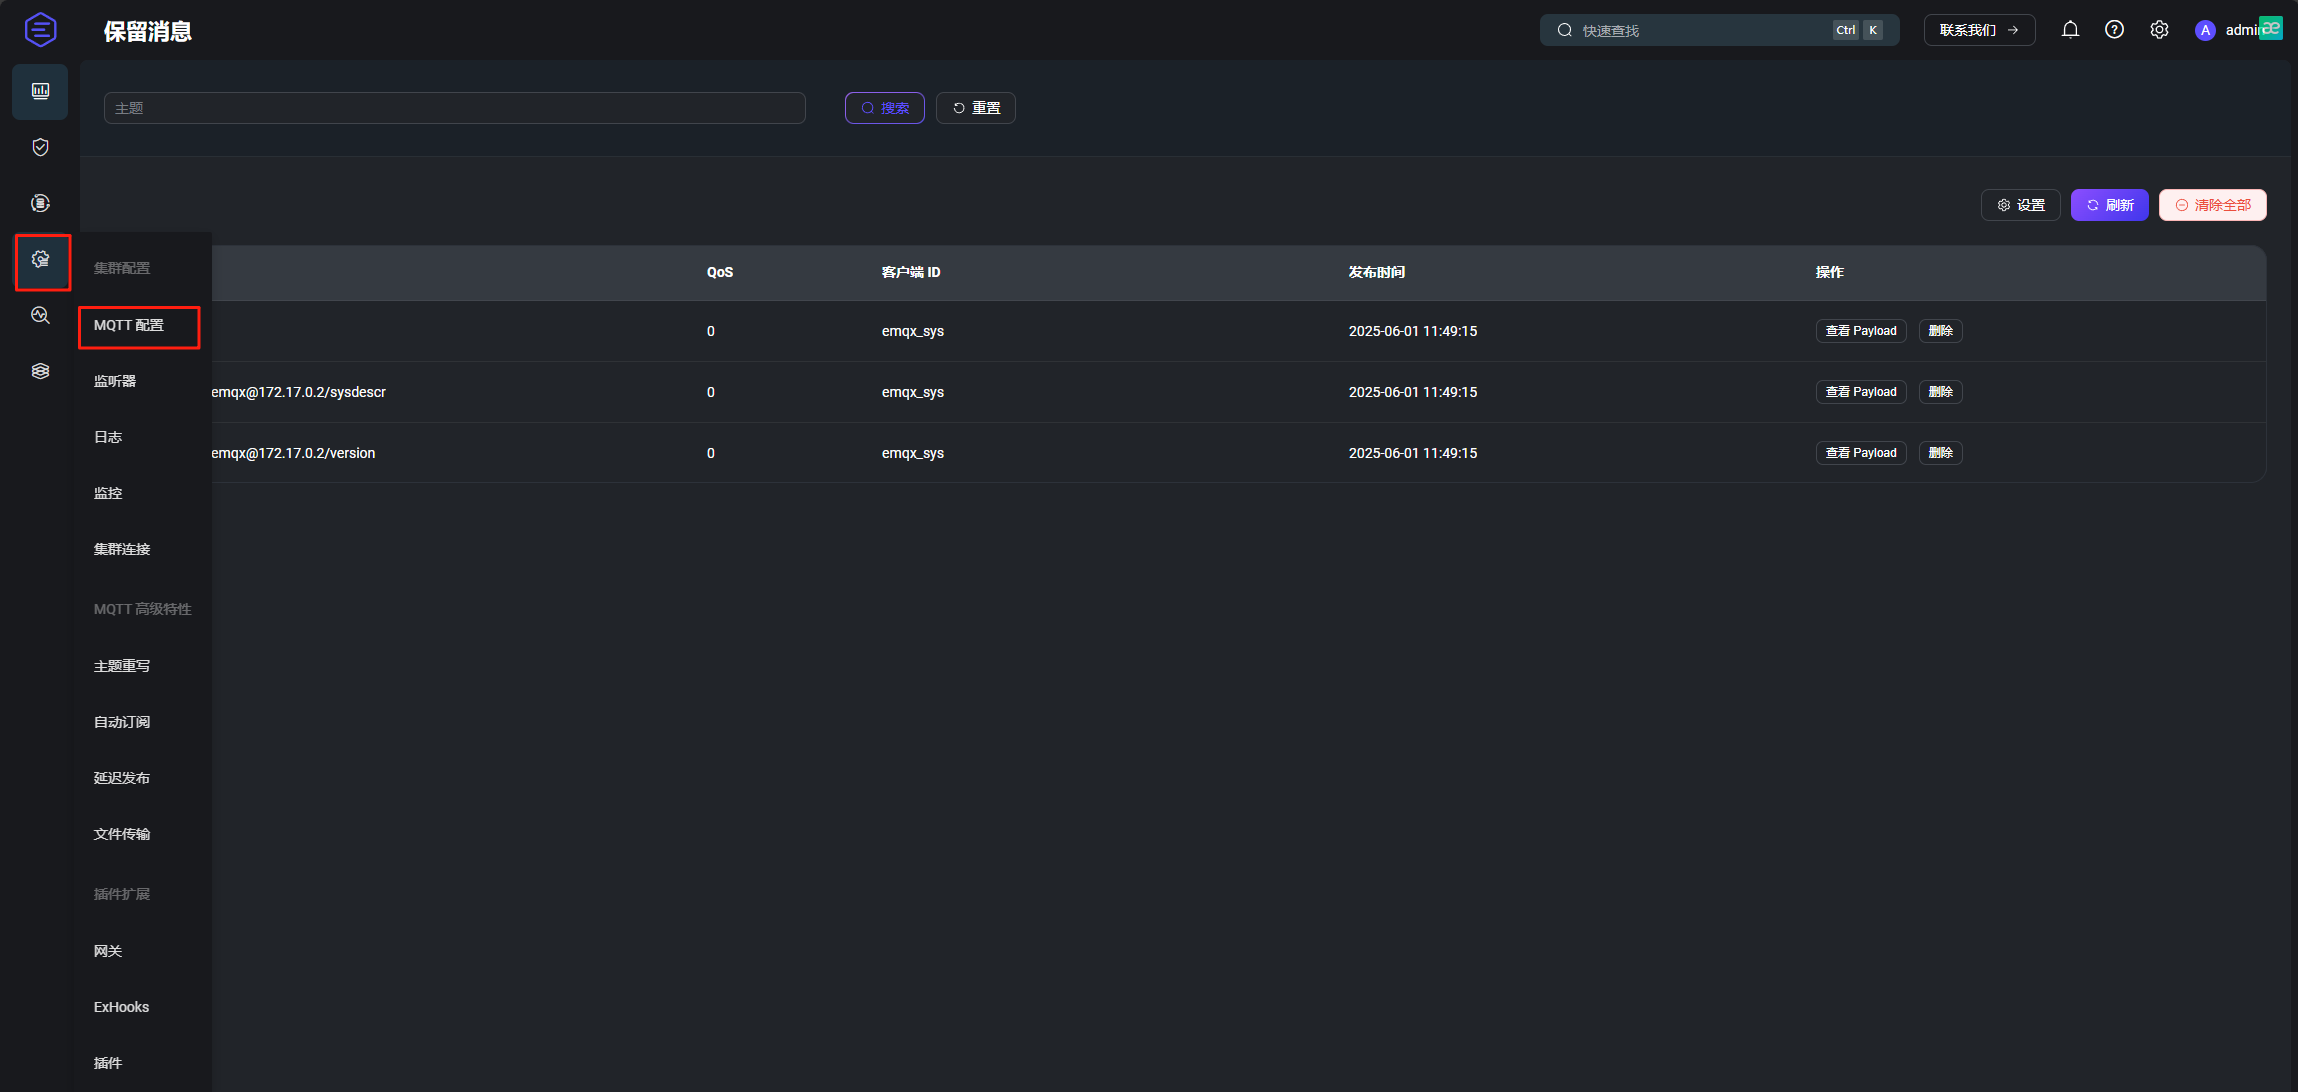Screen dimensions: 2298x1092
Task: Open the data integration sidebar icon
Action: pos(40,203)
